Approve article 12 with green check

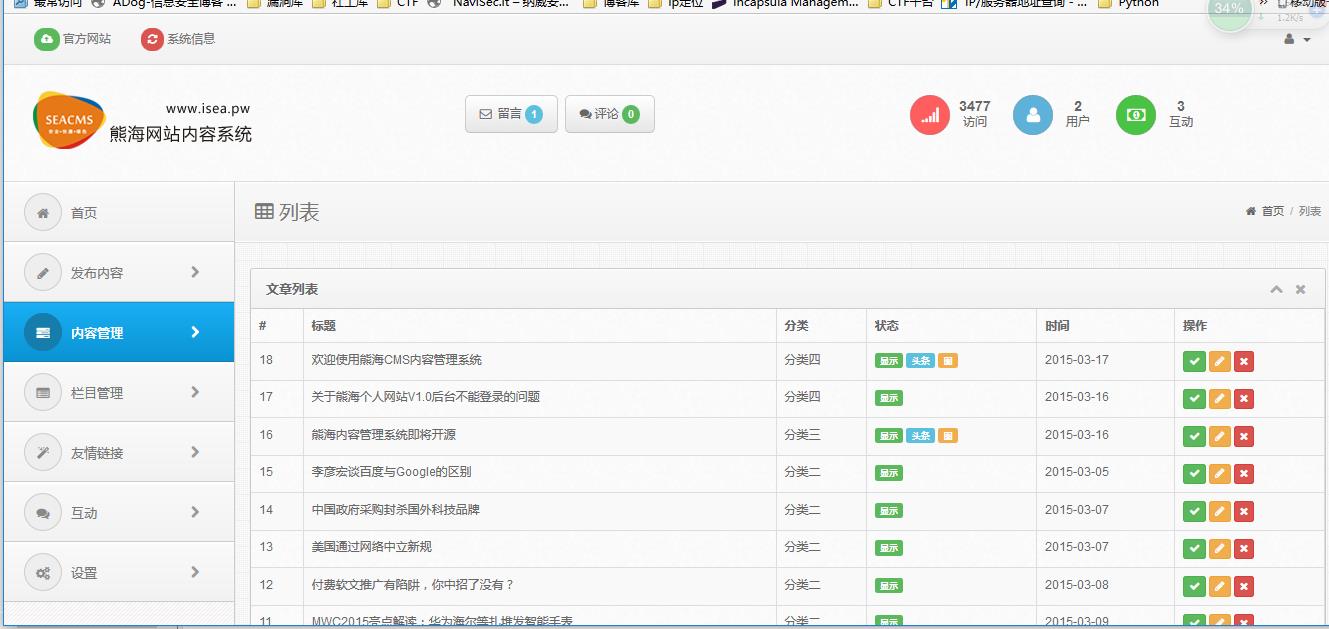pyautogui.click(x=1194, y=587)
